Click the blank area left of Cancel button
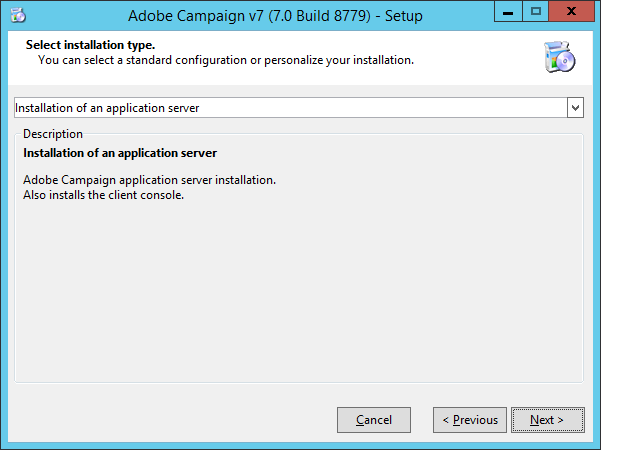 point(171,420)
